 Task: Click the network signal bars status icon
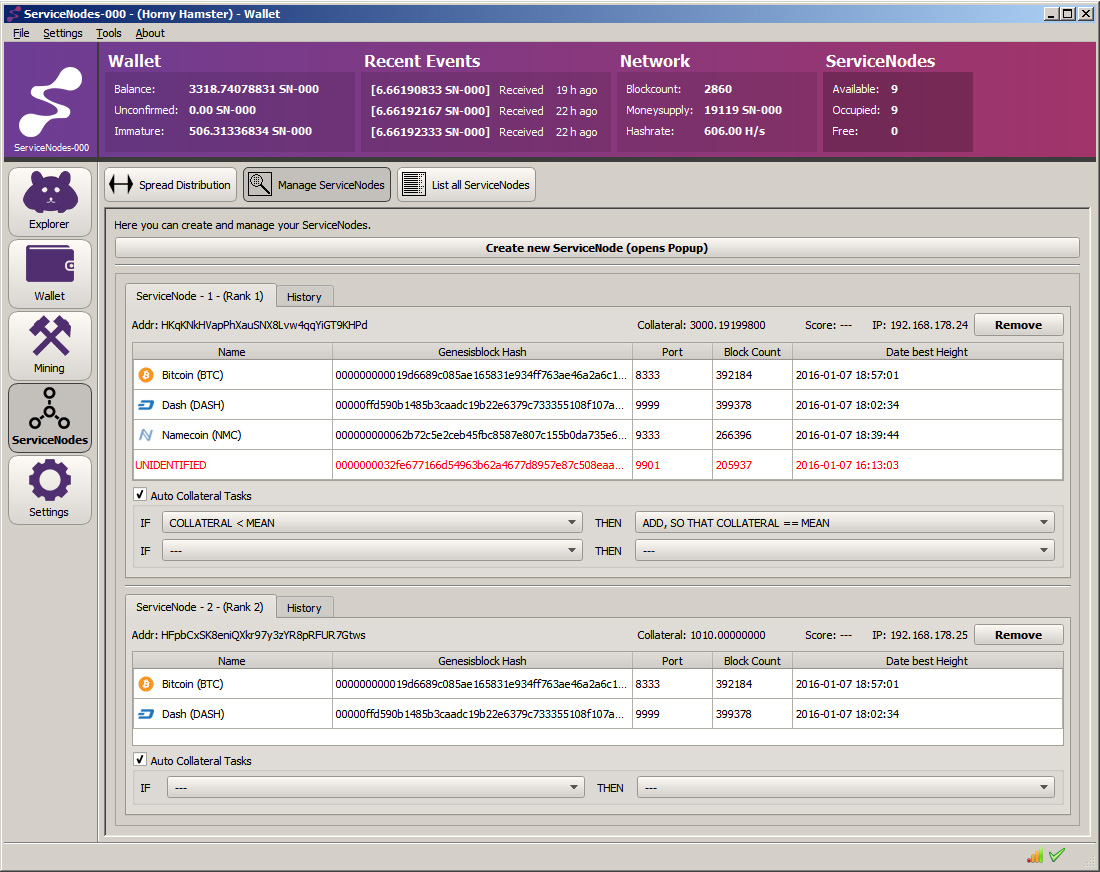point(1035,856)
